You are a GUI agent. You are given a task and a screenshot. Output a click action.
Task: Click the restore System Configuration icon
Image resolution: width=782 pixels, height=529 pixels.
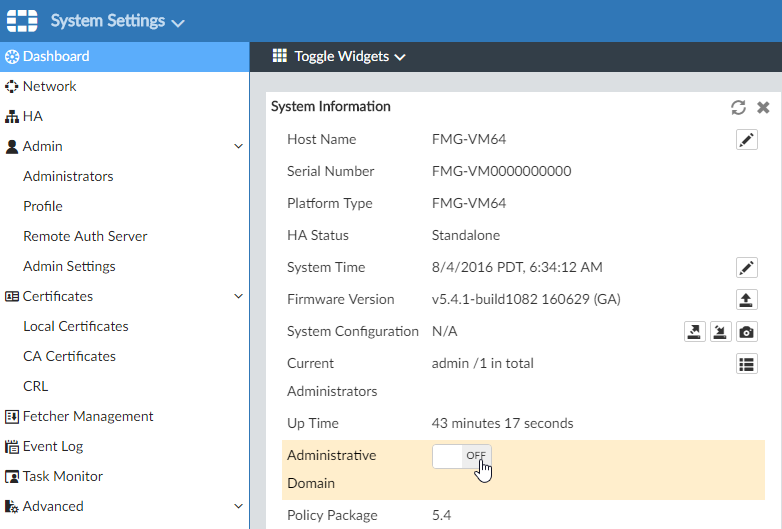coord(720,332)
